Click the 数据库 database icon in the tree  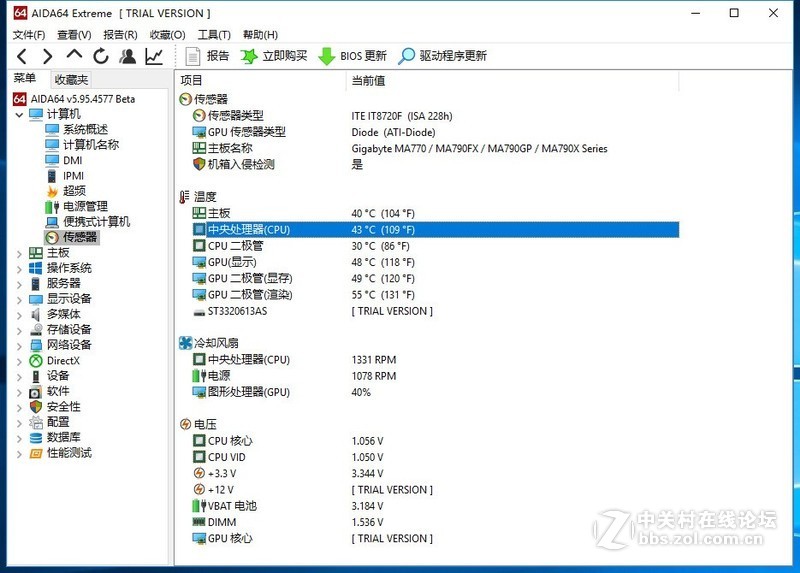36,438
